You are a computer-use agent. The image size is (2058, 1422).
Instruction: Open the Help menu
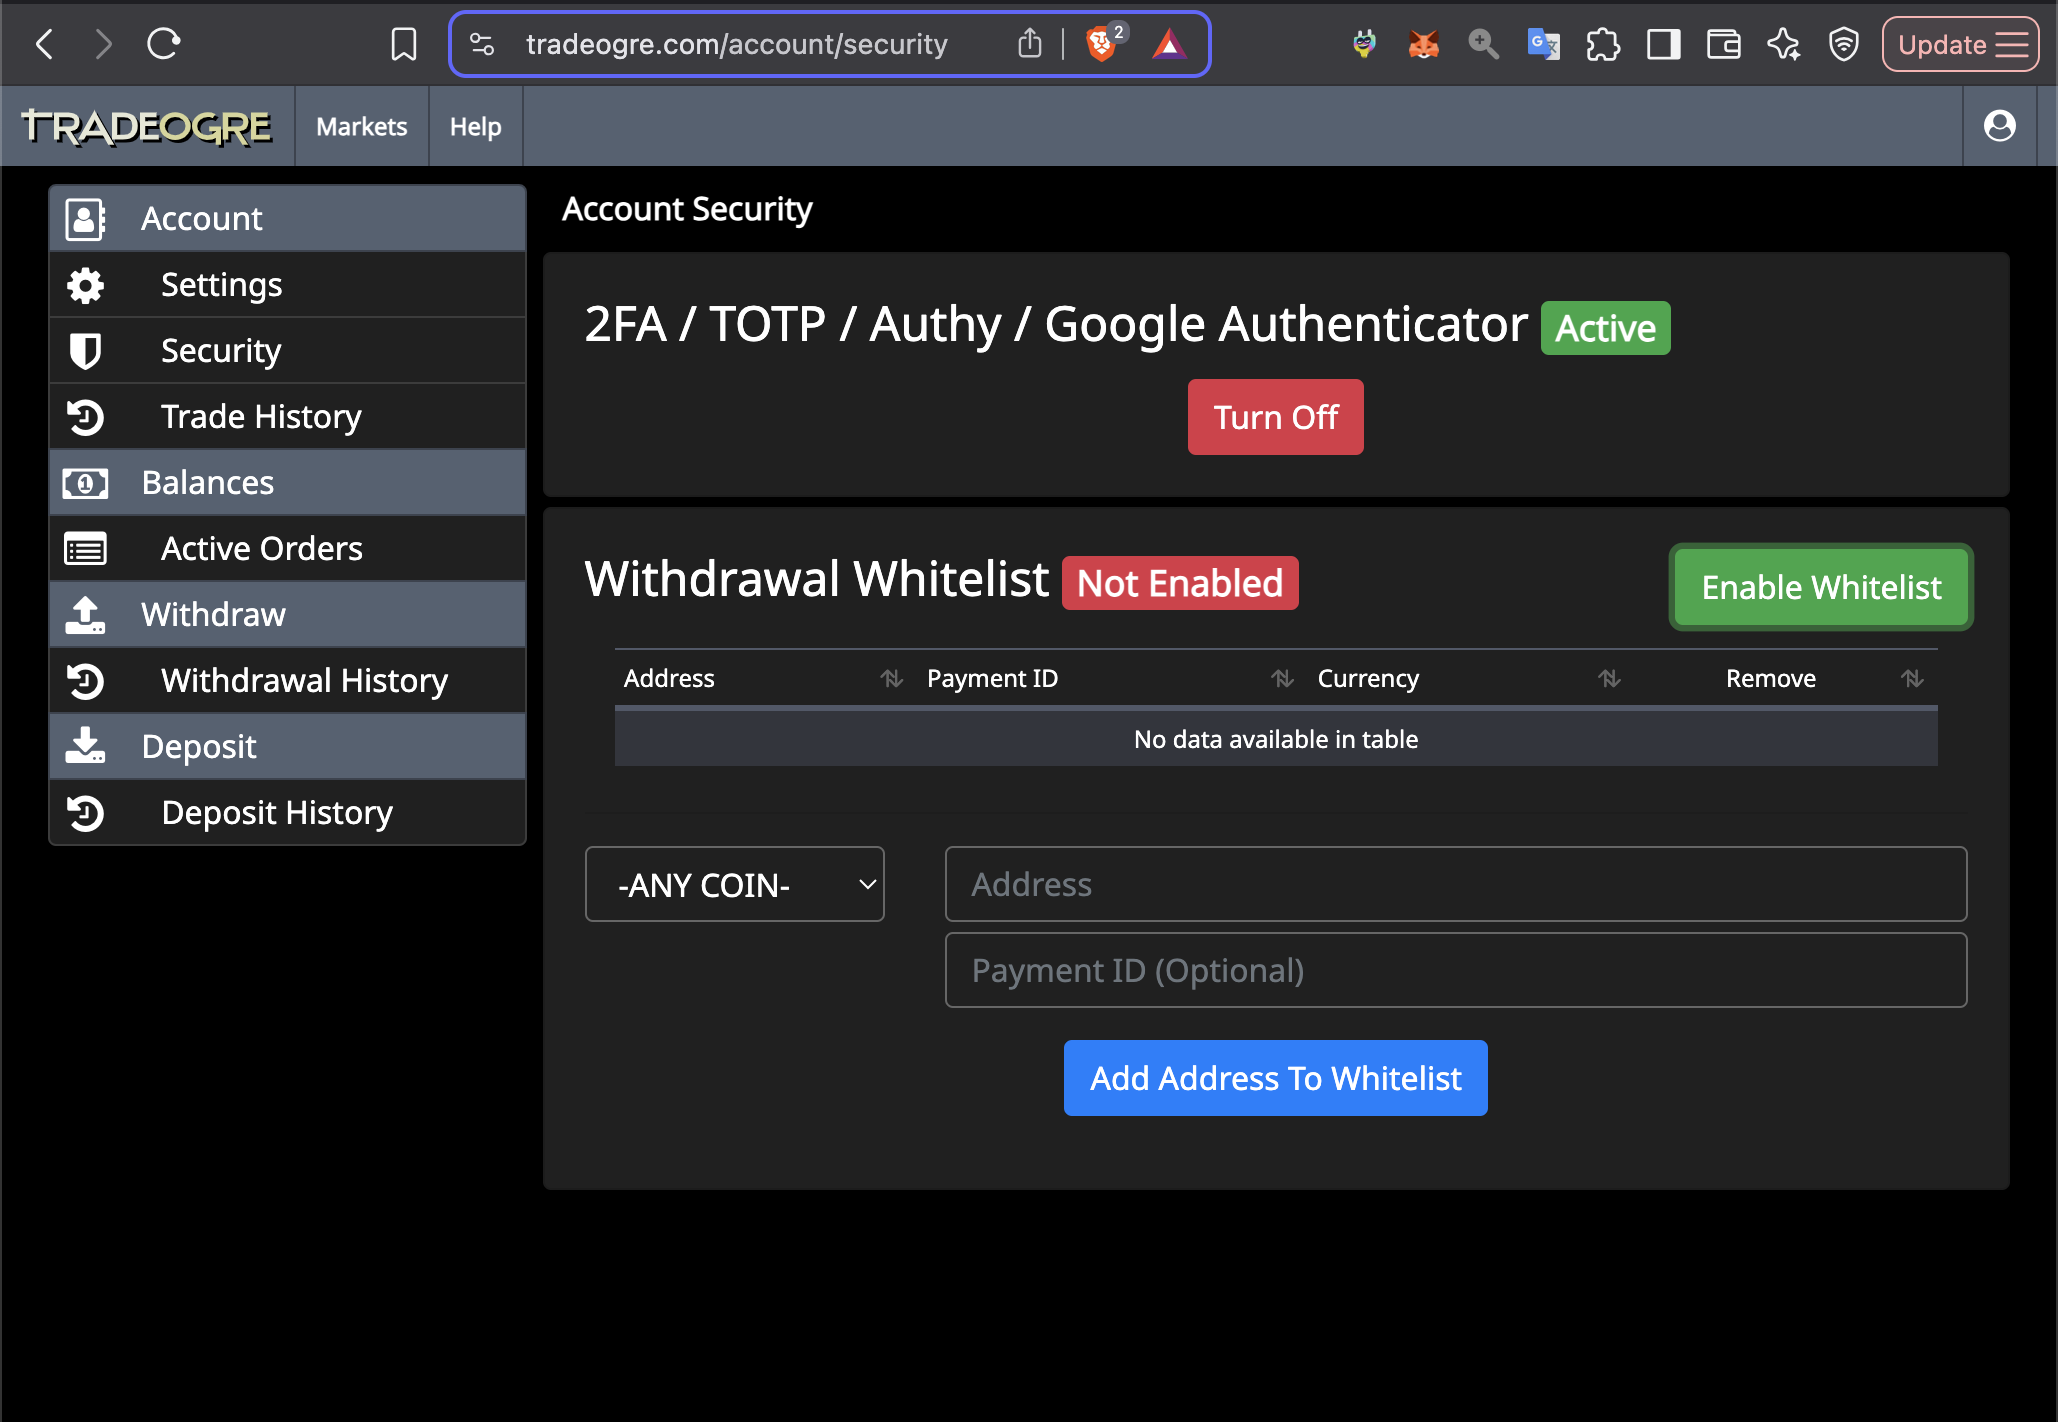click(475, 126)
